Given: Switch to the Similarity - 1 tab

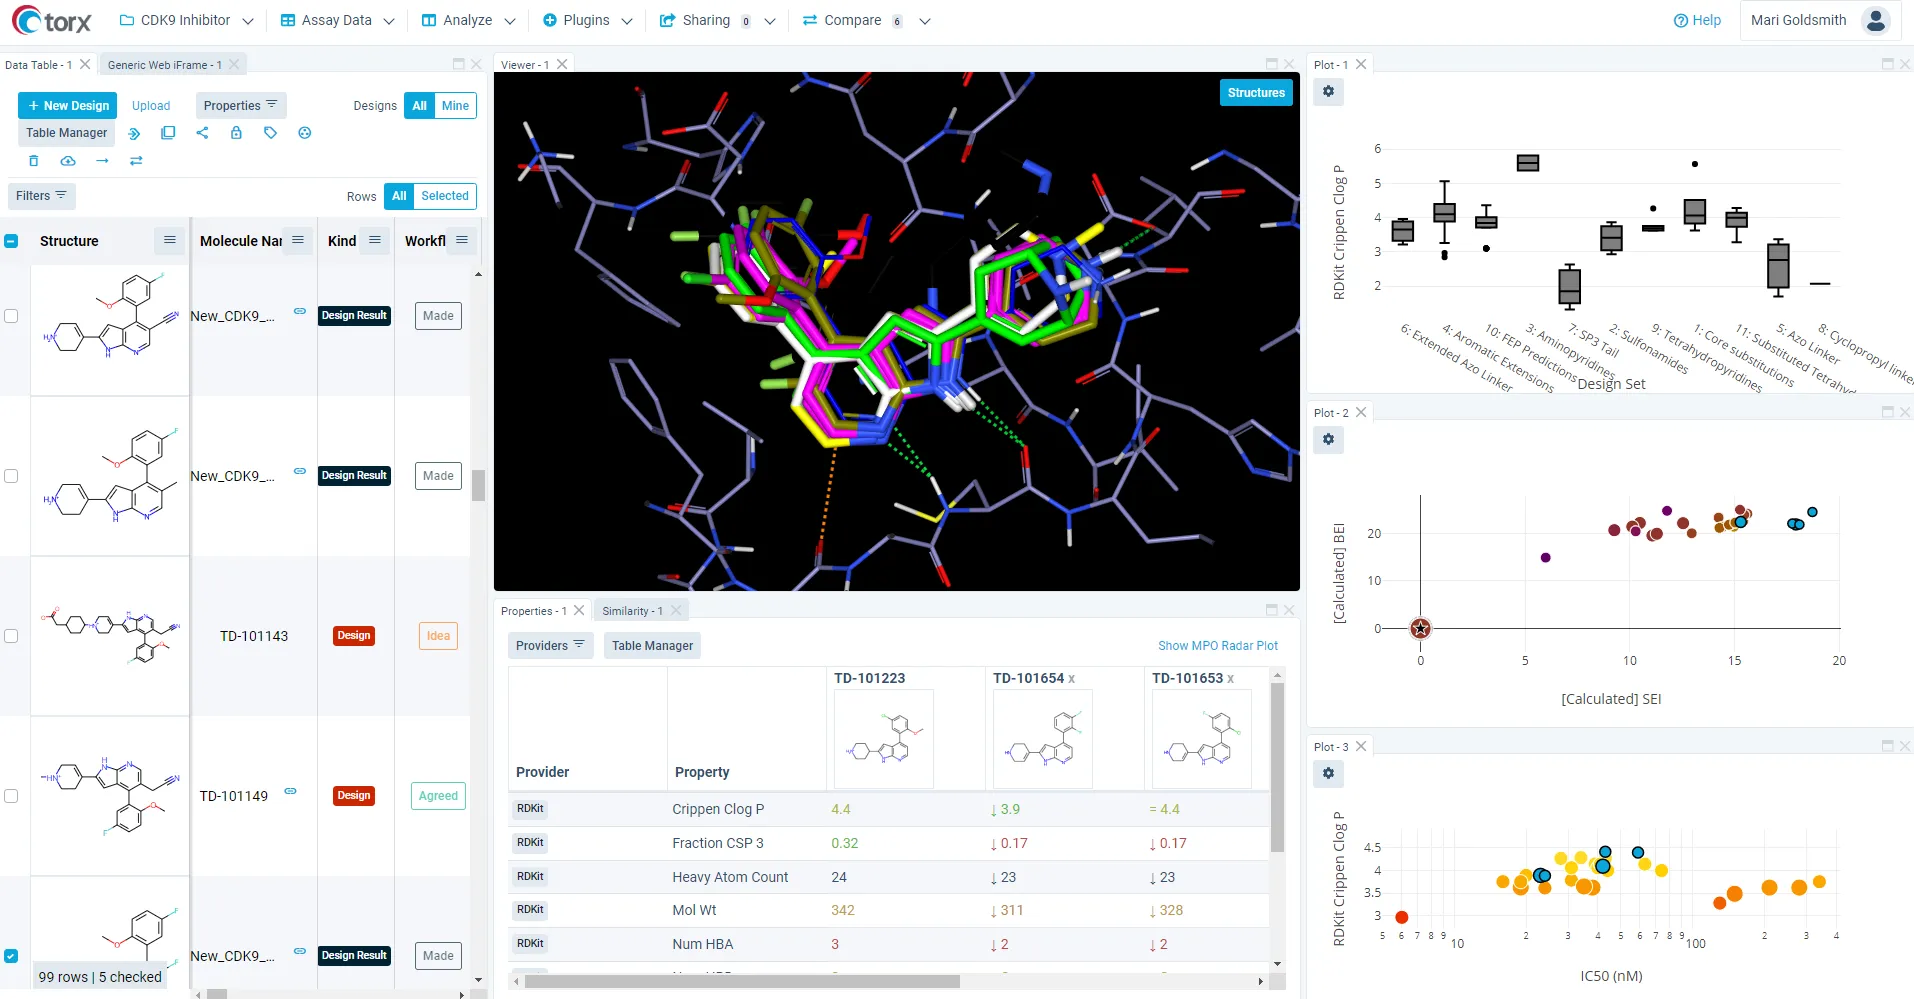Looking at the screenshot, I should 632,611.
